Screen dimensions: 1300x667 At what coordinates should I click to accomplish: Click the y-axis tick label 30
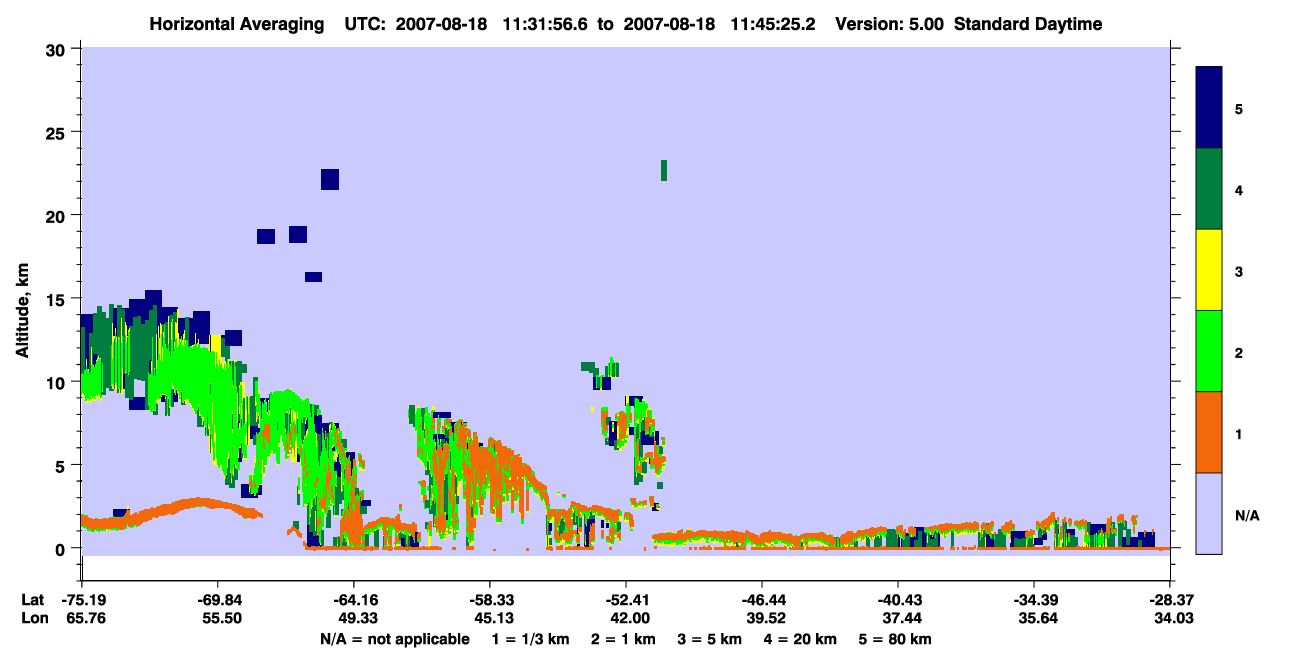pyautogui.click(x=56, y=49)
